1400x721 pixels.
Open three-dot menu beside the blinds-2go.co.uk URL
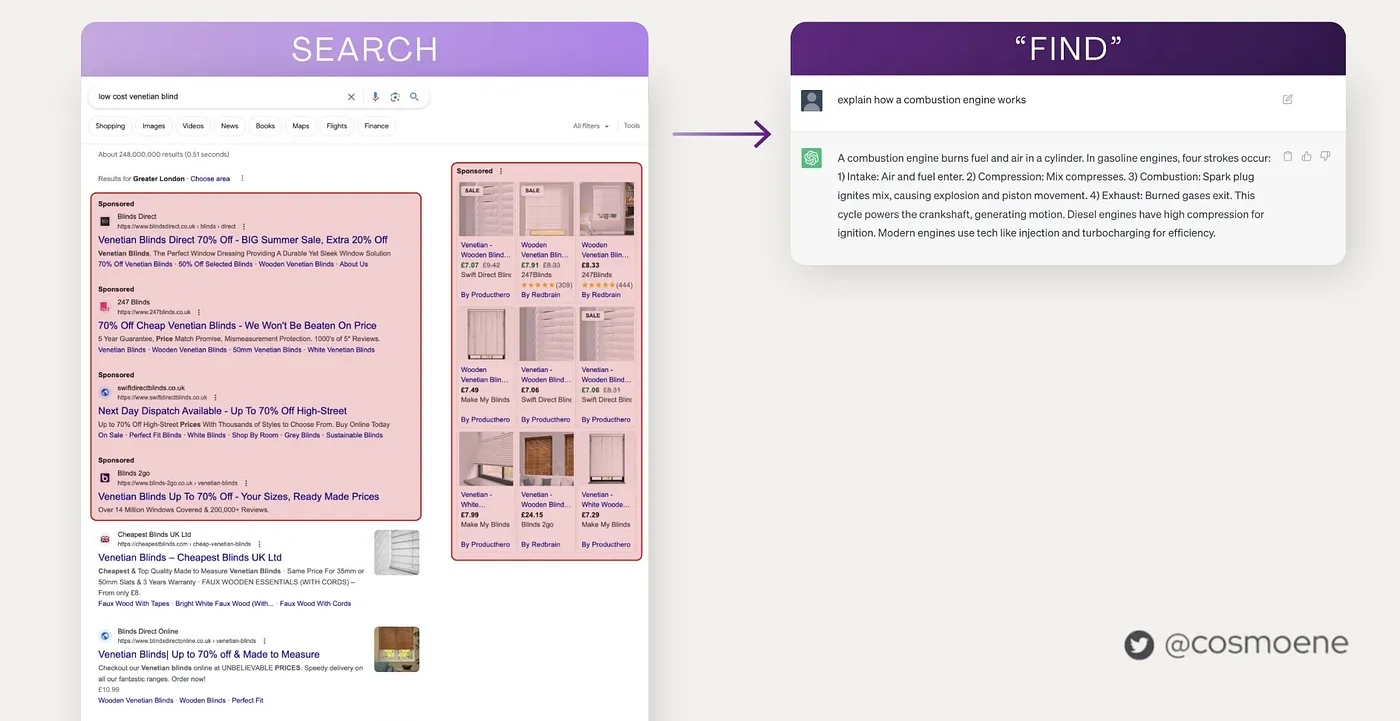pos(246,483)
